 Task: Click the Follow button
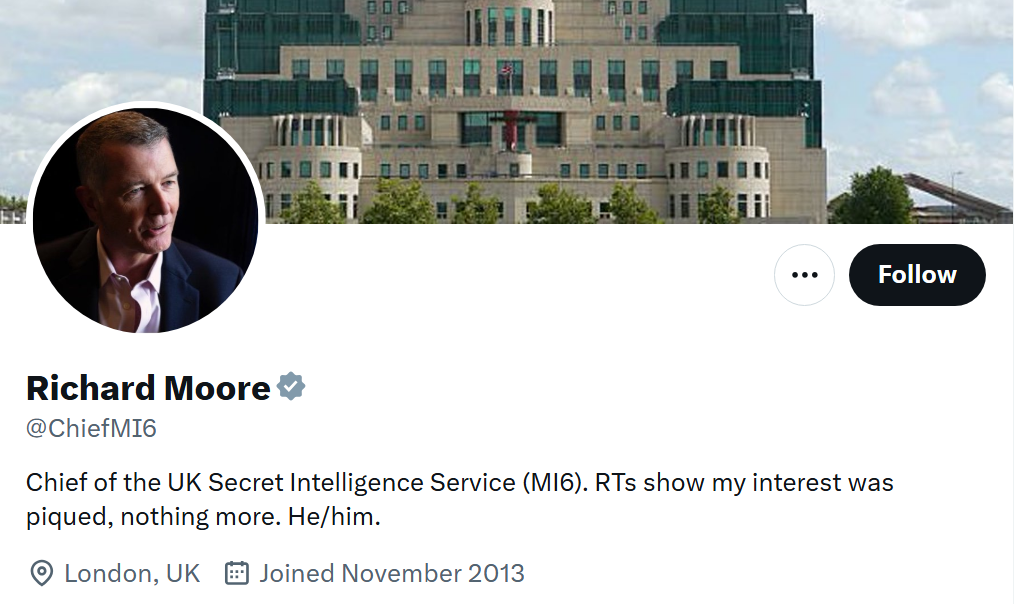pos(916,275)
